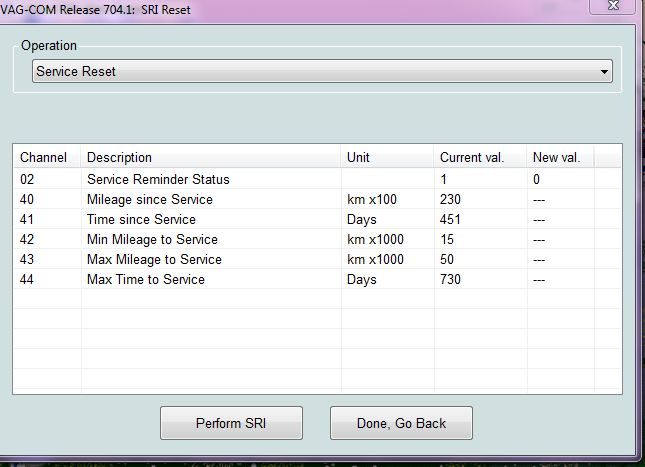Select the Max Time to Service row

point(145,280)
